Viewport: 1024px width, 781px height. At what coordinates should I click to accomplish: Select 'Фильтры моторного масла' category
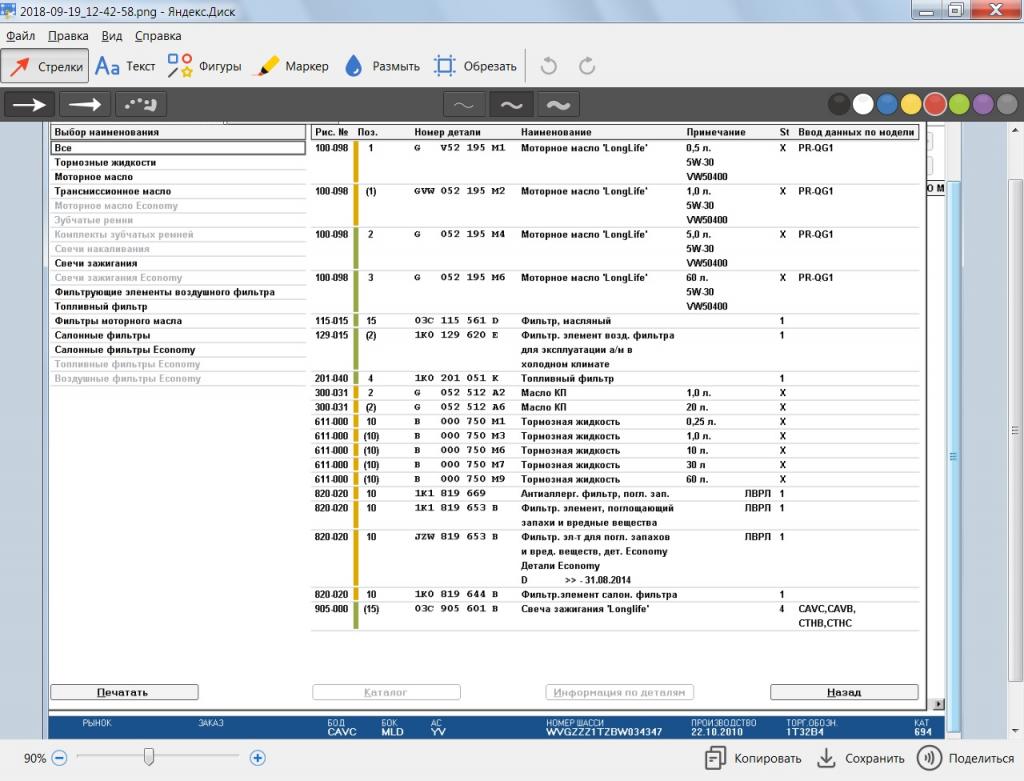coord(178,321)
